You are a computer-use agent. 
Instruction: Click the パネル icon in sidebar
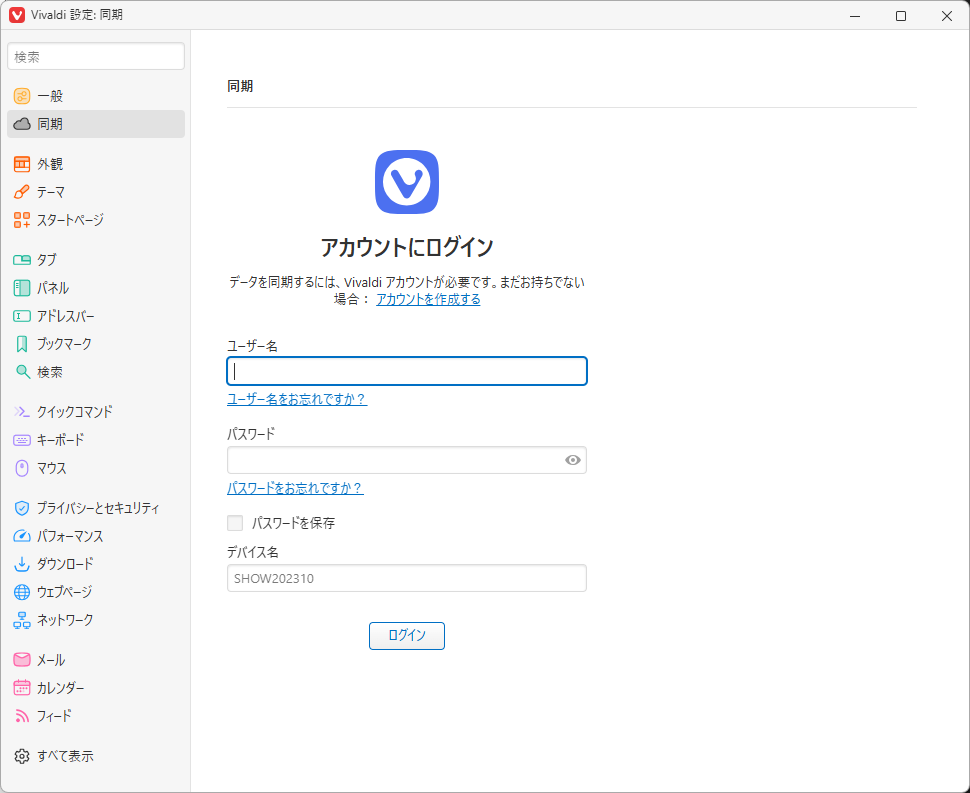click(22, 288)
